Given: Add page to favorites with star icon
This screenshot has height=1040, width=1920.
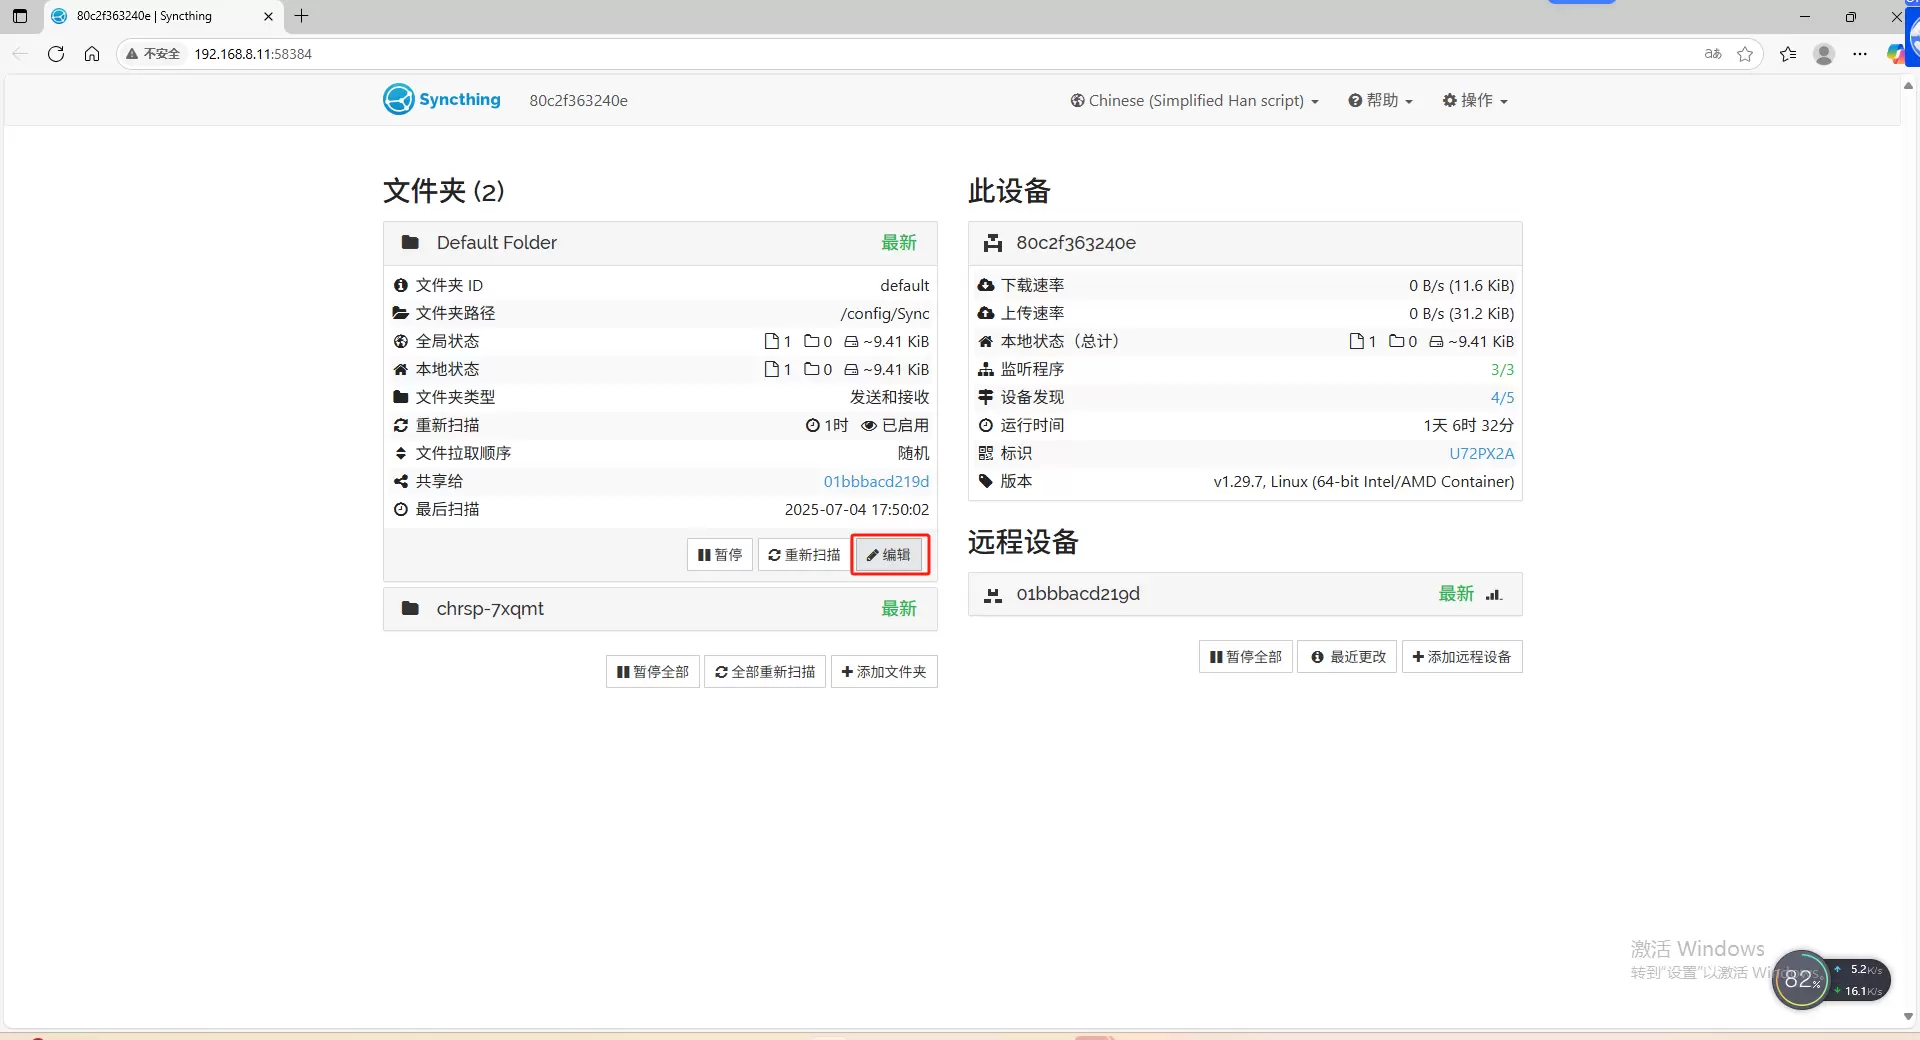Looking at the screenshot, I should coord(1745,54).
